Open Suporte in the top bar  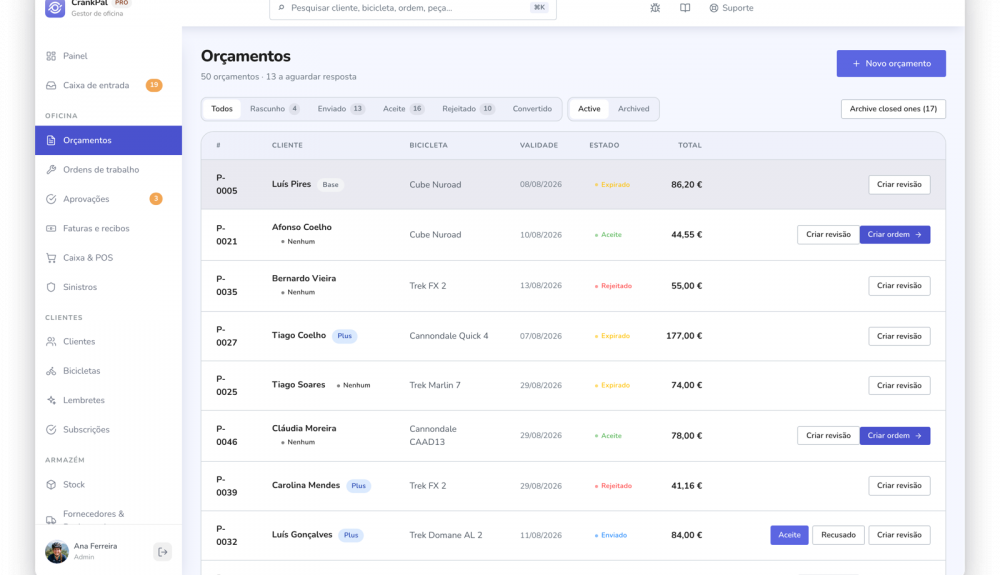[x=732, y=8]
